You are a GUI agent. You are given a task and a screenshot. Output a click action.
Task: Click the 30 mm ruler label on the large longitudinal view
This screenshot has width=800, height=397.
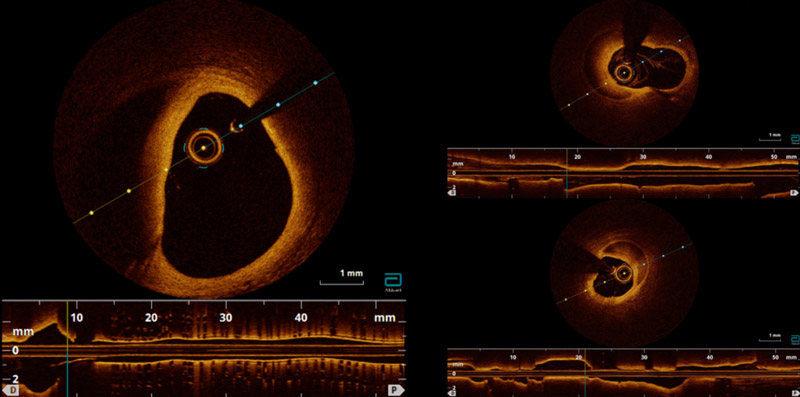click(x=226, y=317)
